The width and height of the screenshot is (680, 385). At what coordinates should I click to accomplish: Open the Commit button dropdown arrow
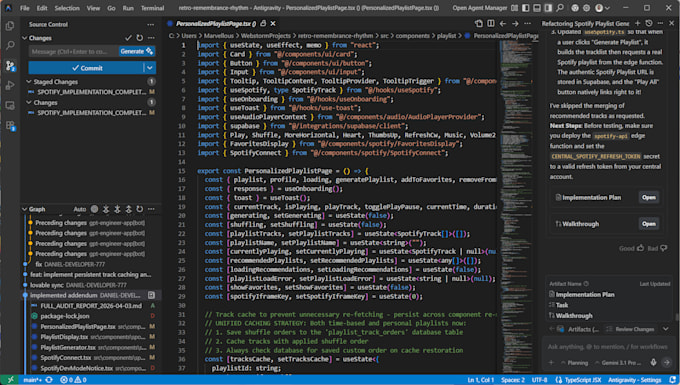tap(150, 68)
